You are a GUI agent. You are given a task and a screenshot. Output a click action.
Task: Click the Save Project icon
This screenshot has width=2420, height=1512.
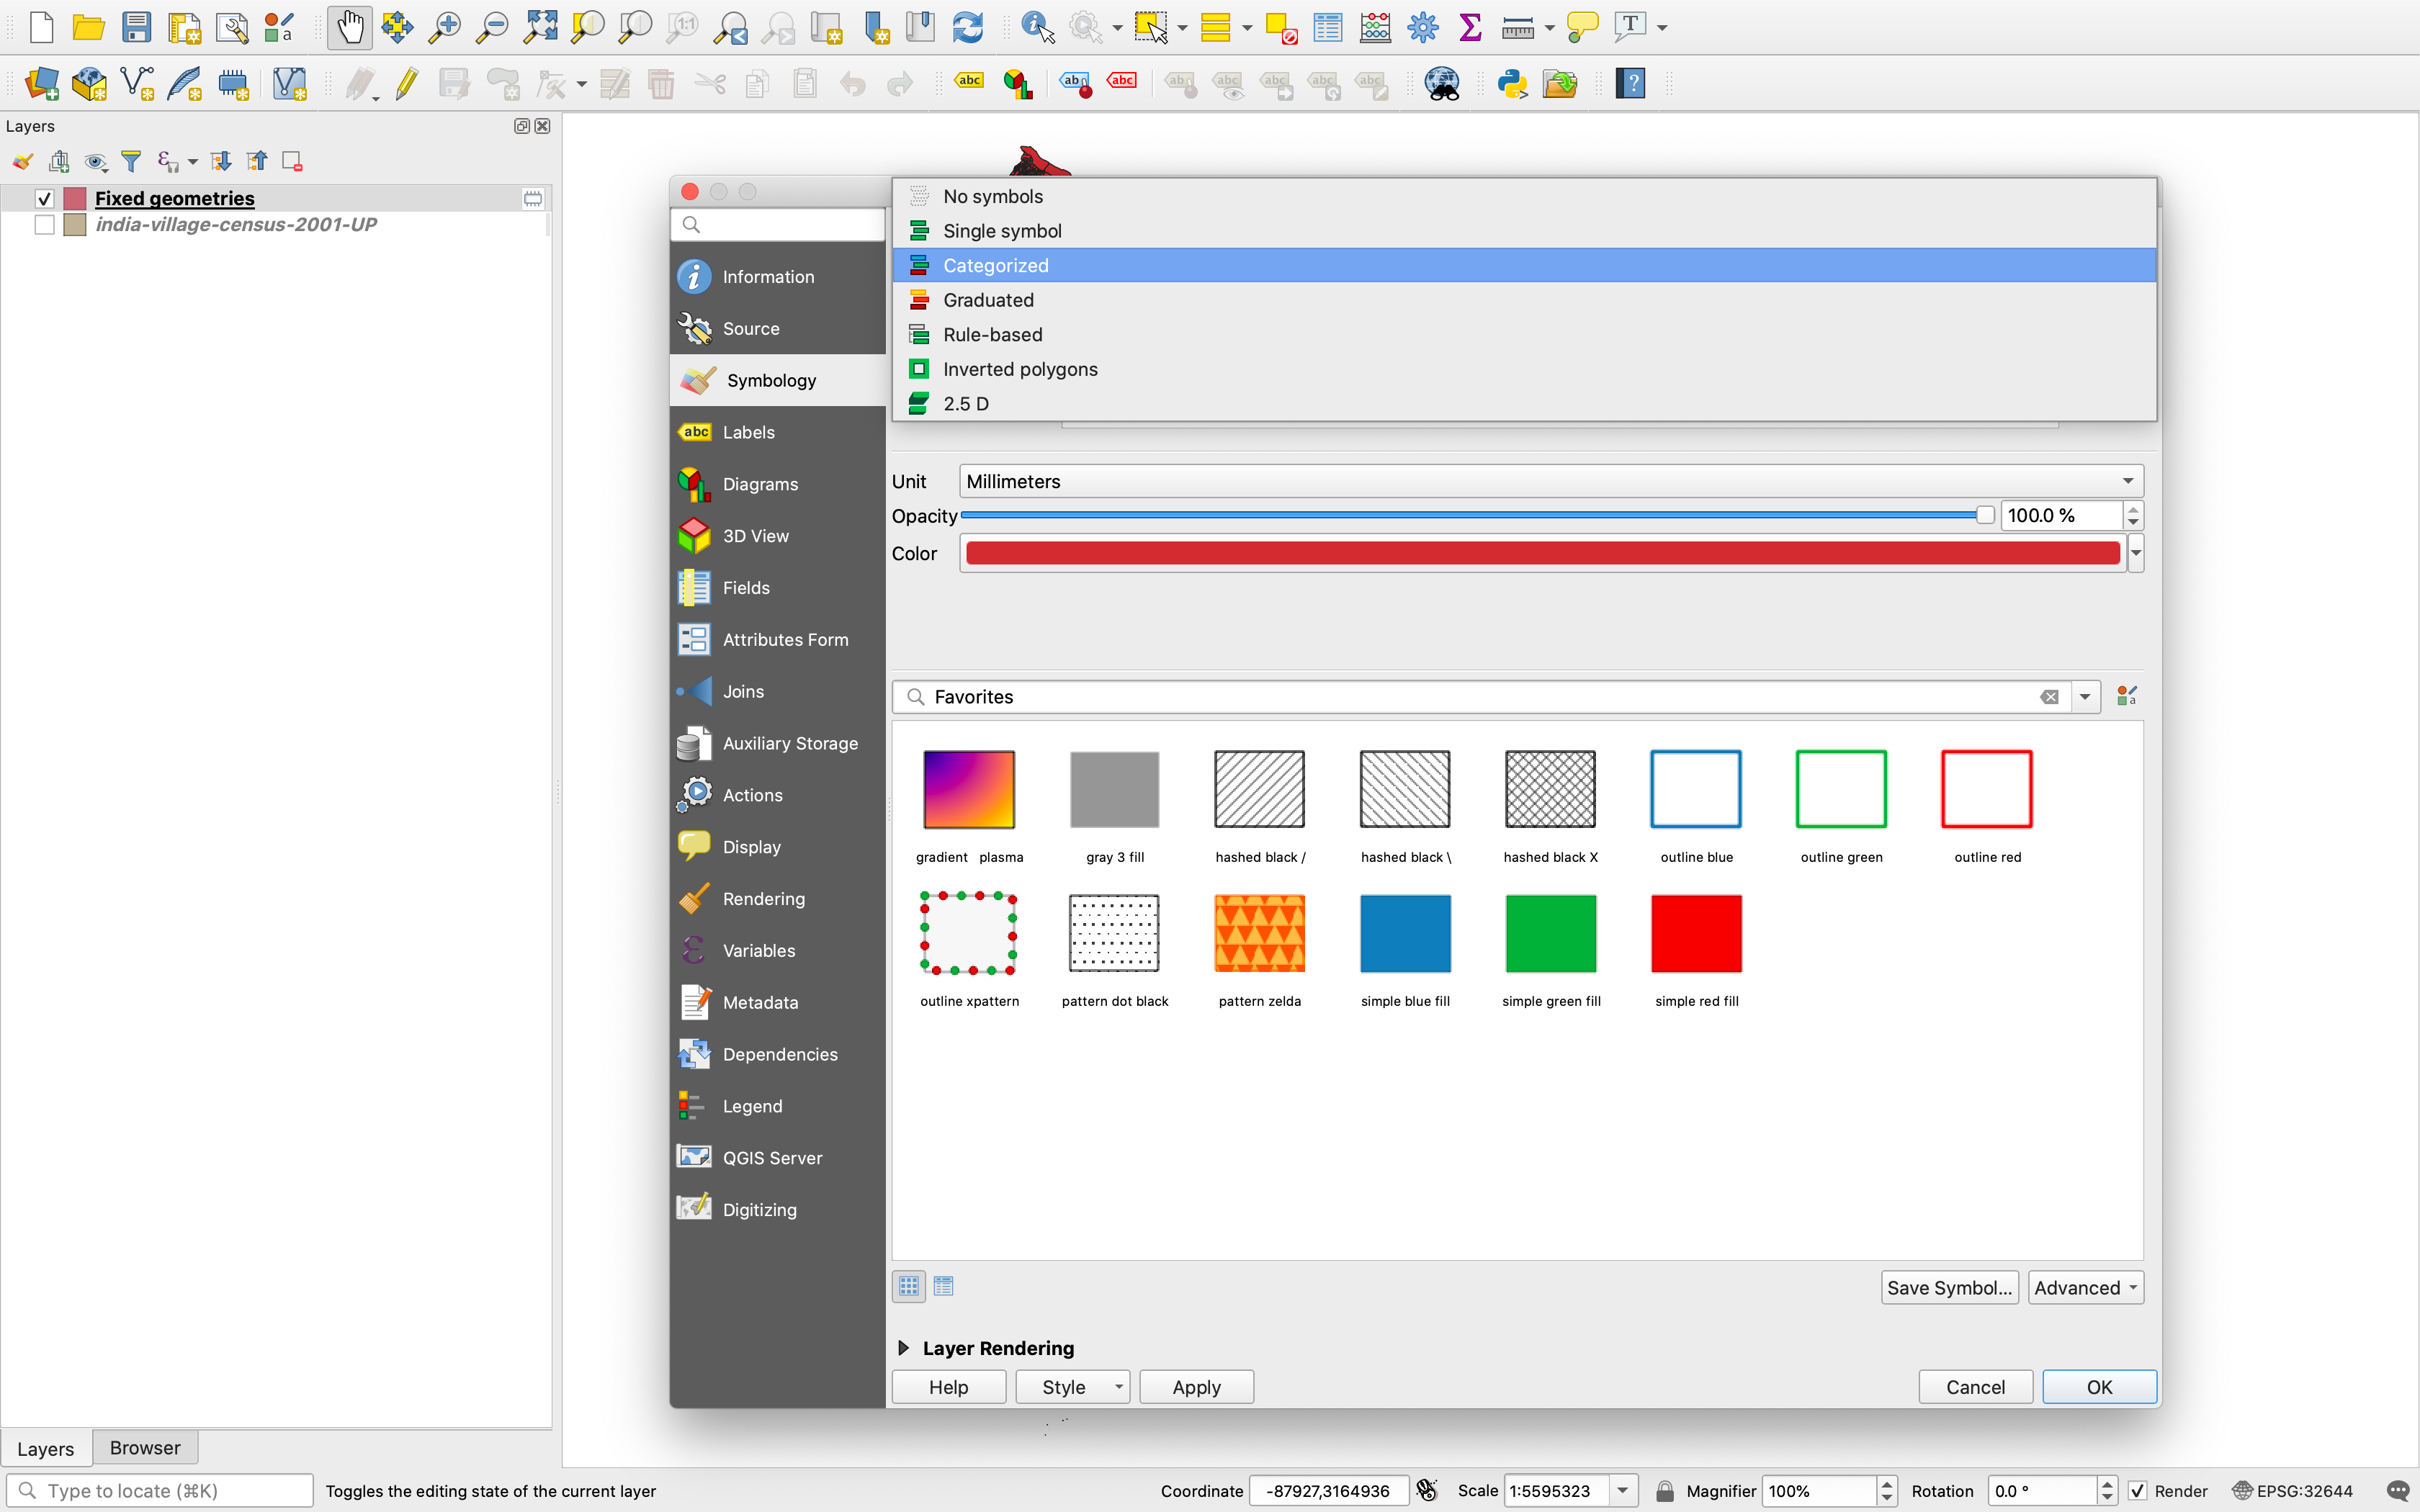point(136,27)
